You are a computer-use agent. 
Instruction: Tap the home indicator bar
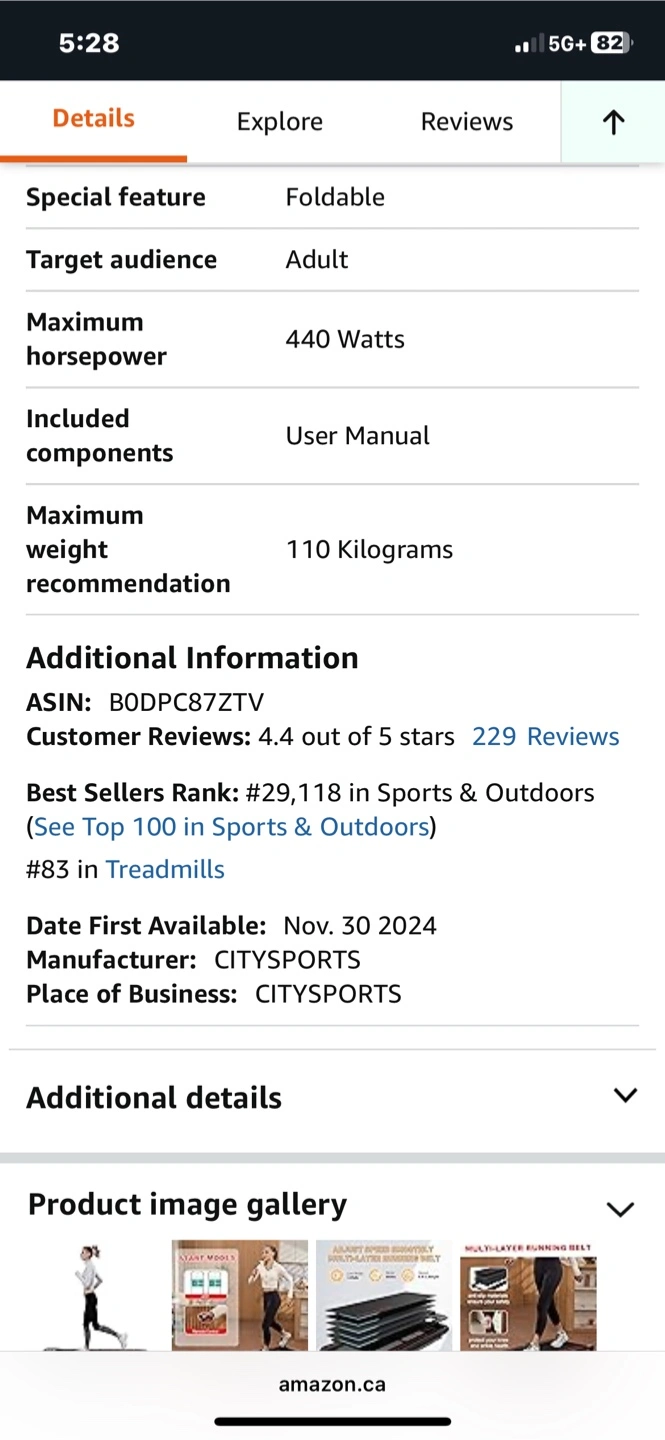332,1421
